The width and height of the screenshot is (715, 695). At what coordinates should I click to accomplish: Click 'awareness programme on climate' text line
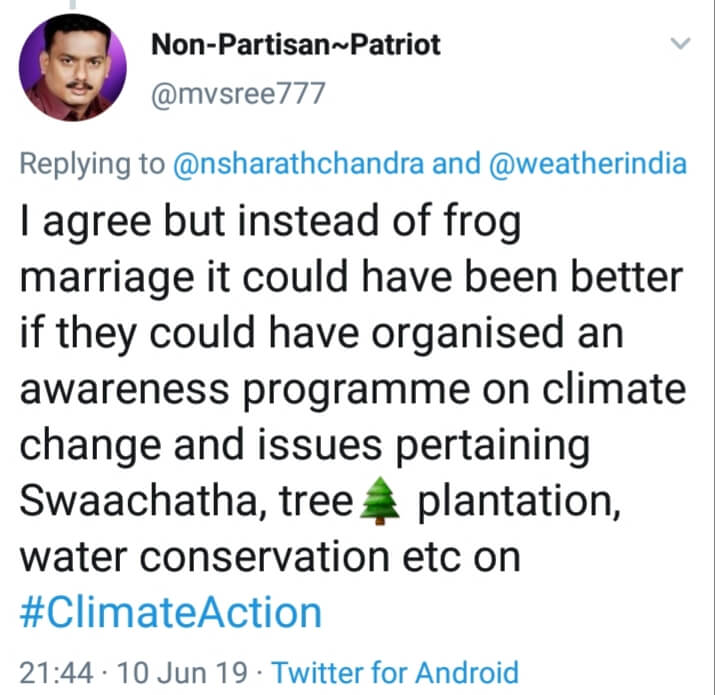350,389
